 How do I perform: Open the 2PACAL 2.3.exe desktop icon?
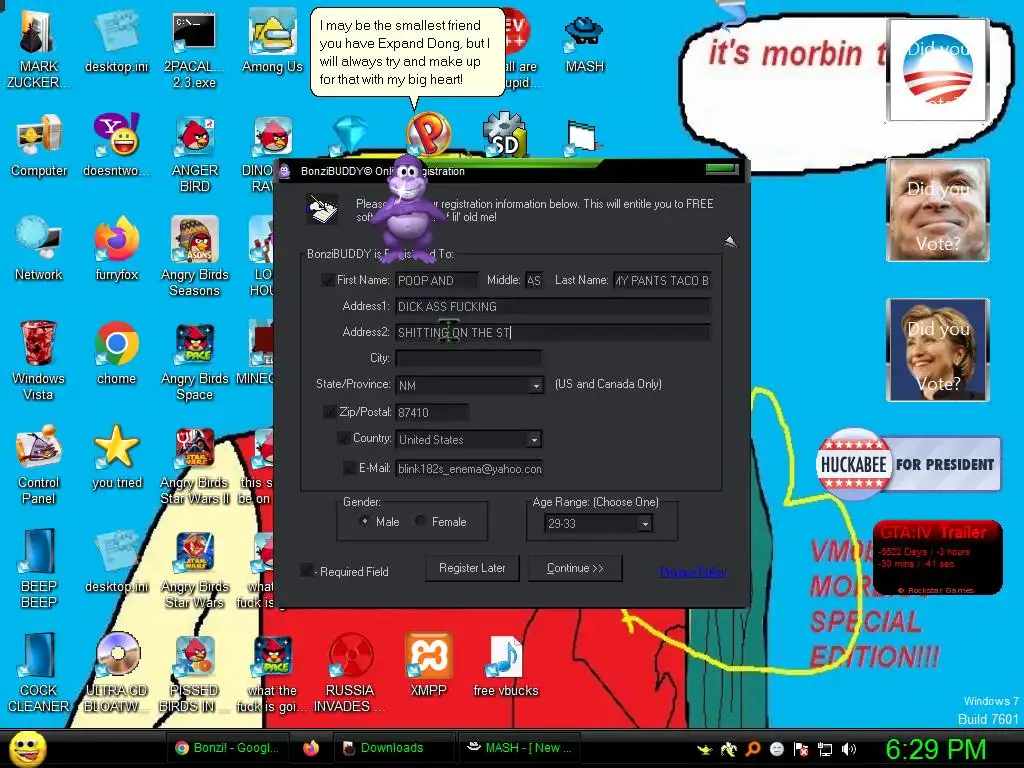coord(194,47)
